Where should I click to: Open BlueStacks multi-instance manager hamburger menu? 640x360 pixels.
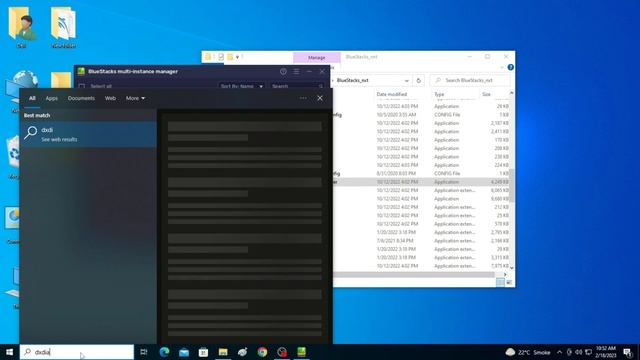coord(296,71)
